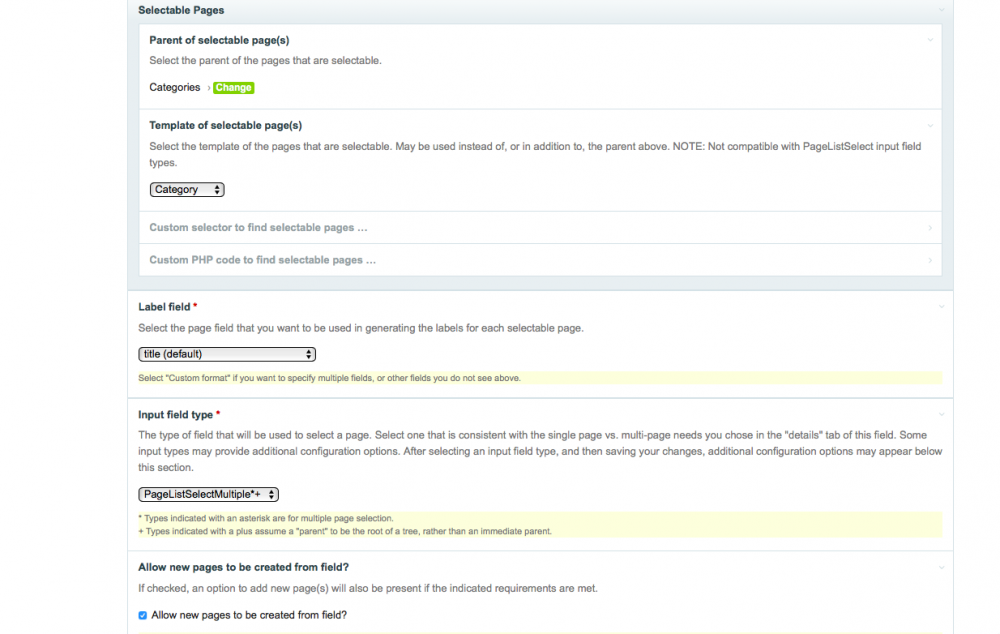Click the collapse chevron for Selectable Pages
This screenshot has width=1000, height=634.
click(941, 10)
